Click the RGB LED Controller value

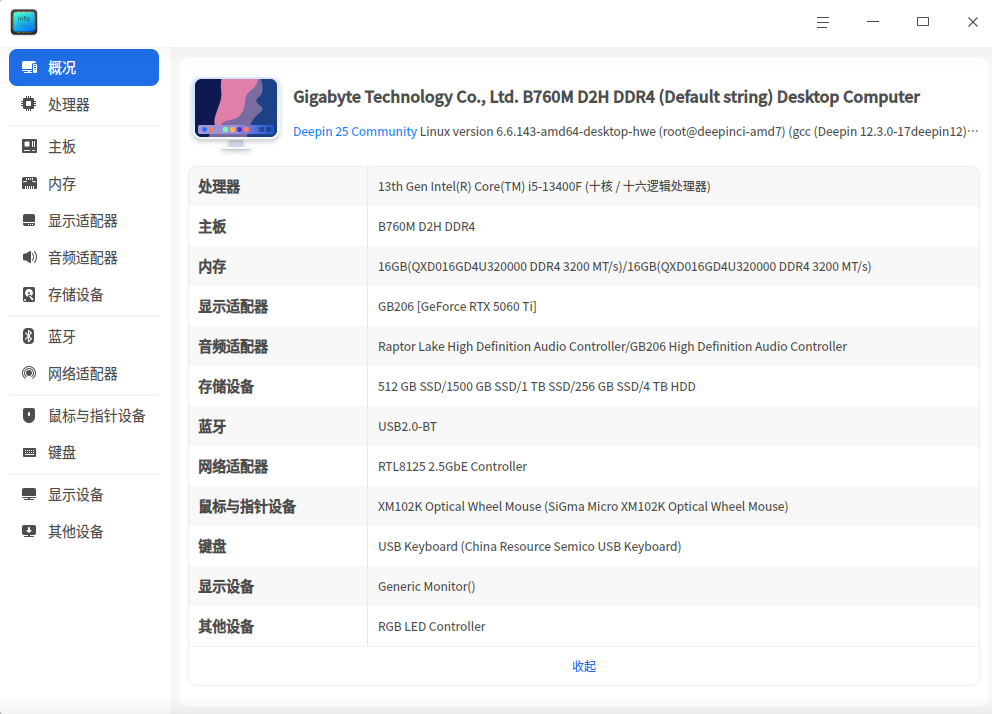[x=431, y=627]
